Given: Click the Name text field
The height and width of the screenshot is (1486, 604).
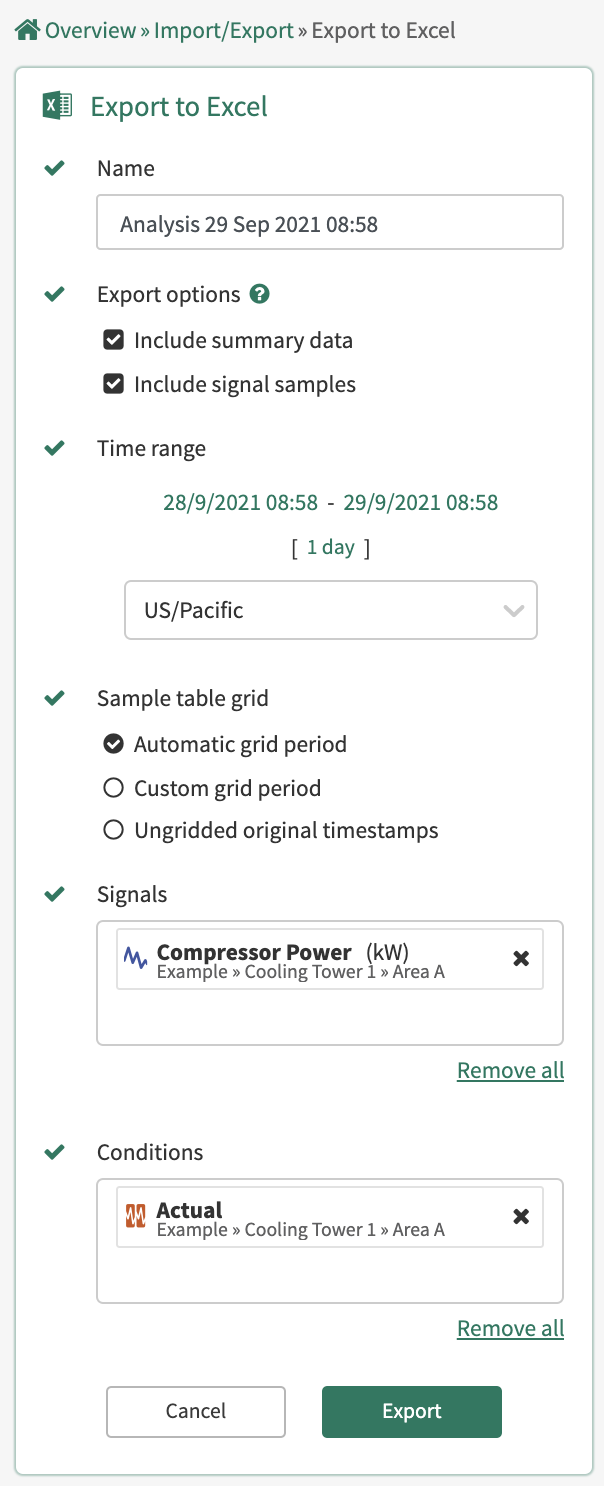Looking at the screenshot, I should click(x=330, y=222).
